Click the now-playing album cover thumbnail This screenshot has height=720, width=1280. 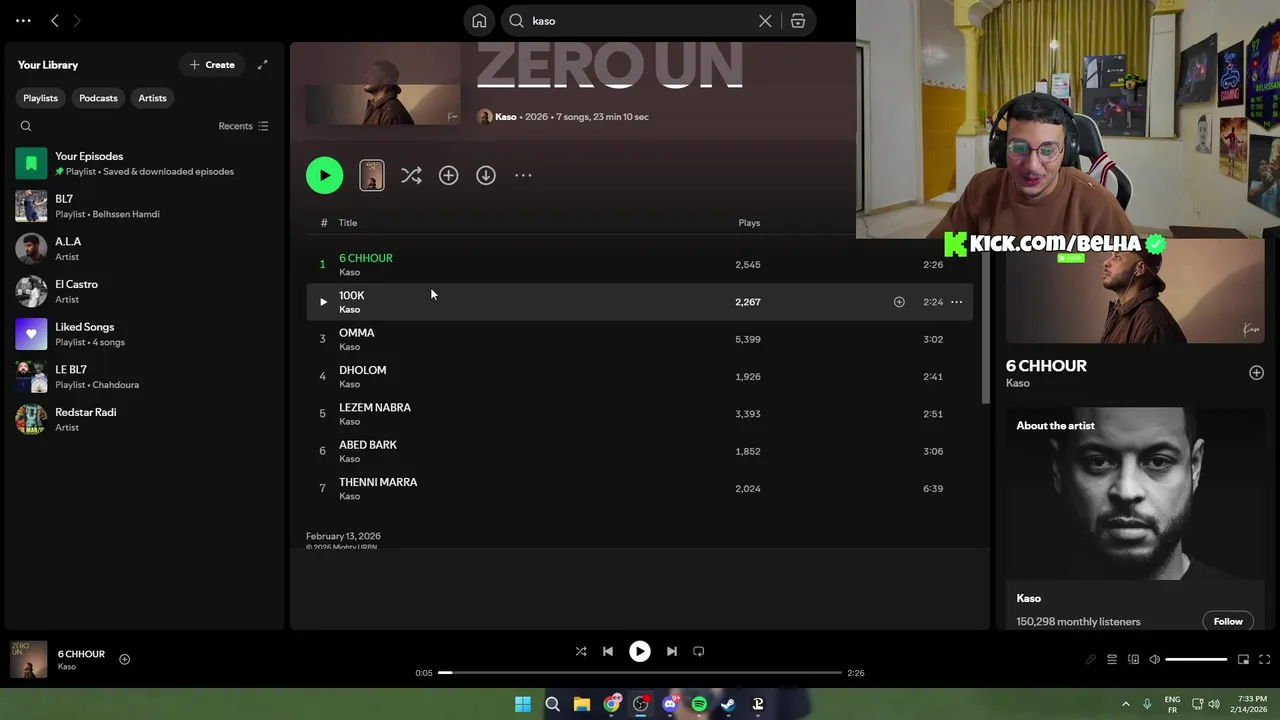tap(29, 660)
